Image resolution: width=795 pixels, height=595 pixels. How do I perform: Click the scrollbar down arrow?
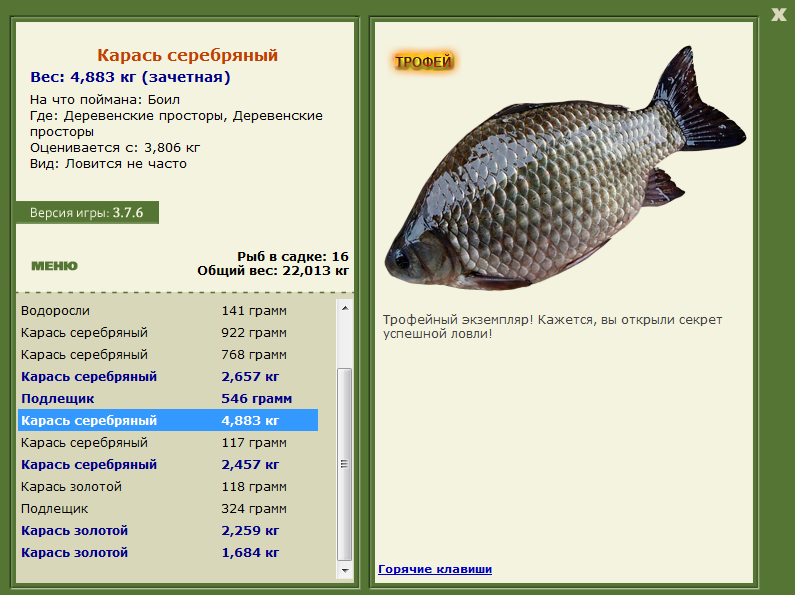[345, 570]
